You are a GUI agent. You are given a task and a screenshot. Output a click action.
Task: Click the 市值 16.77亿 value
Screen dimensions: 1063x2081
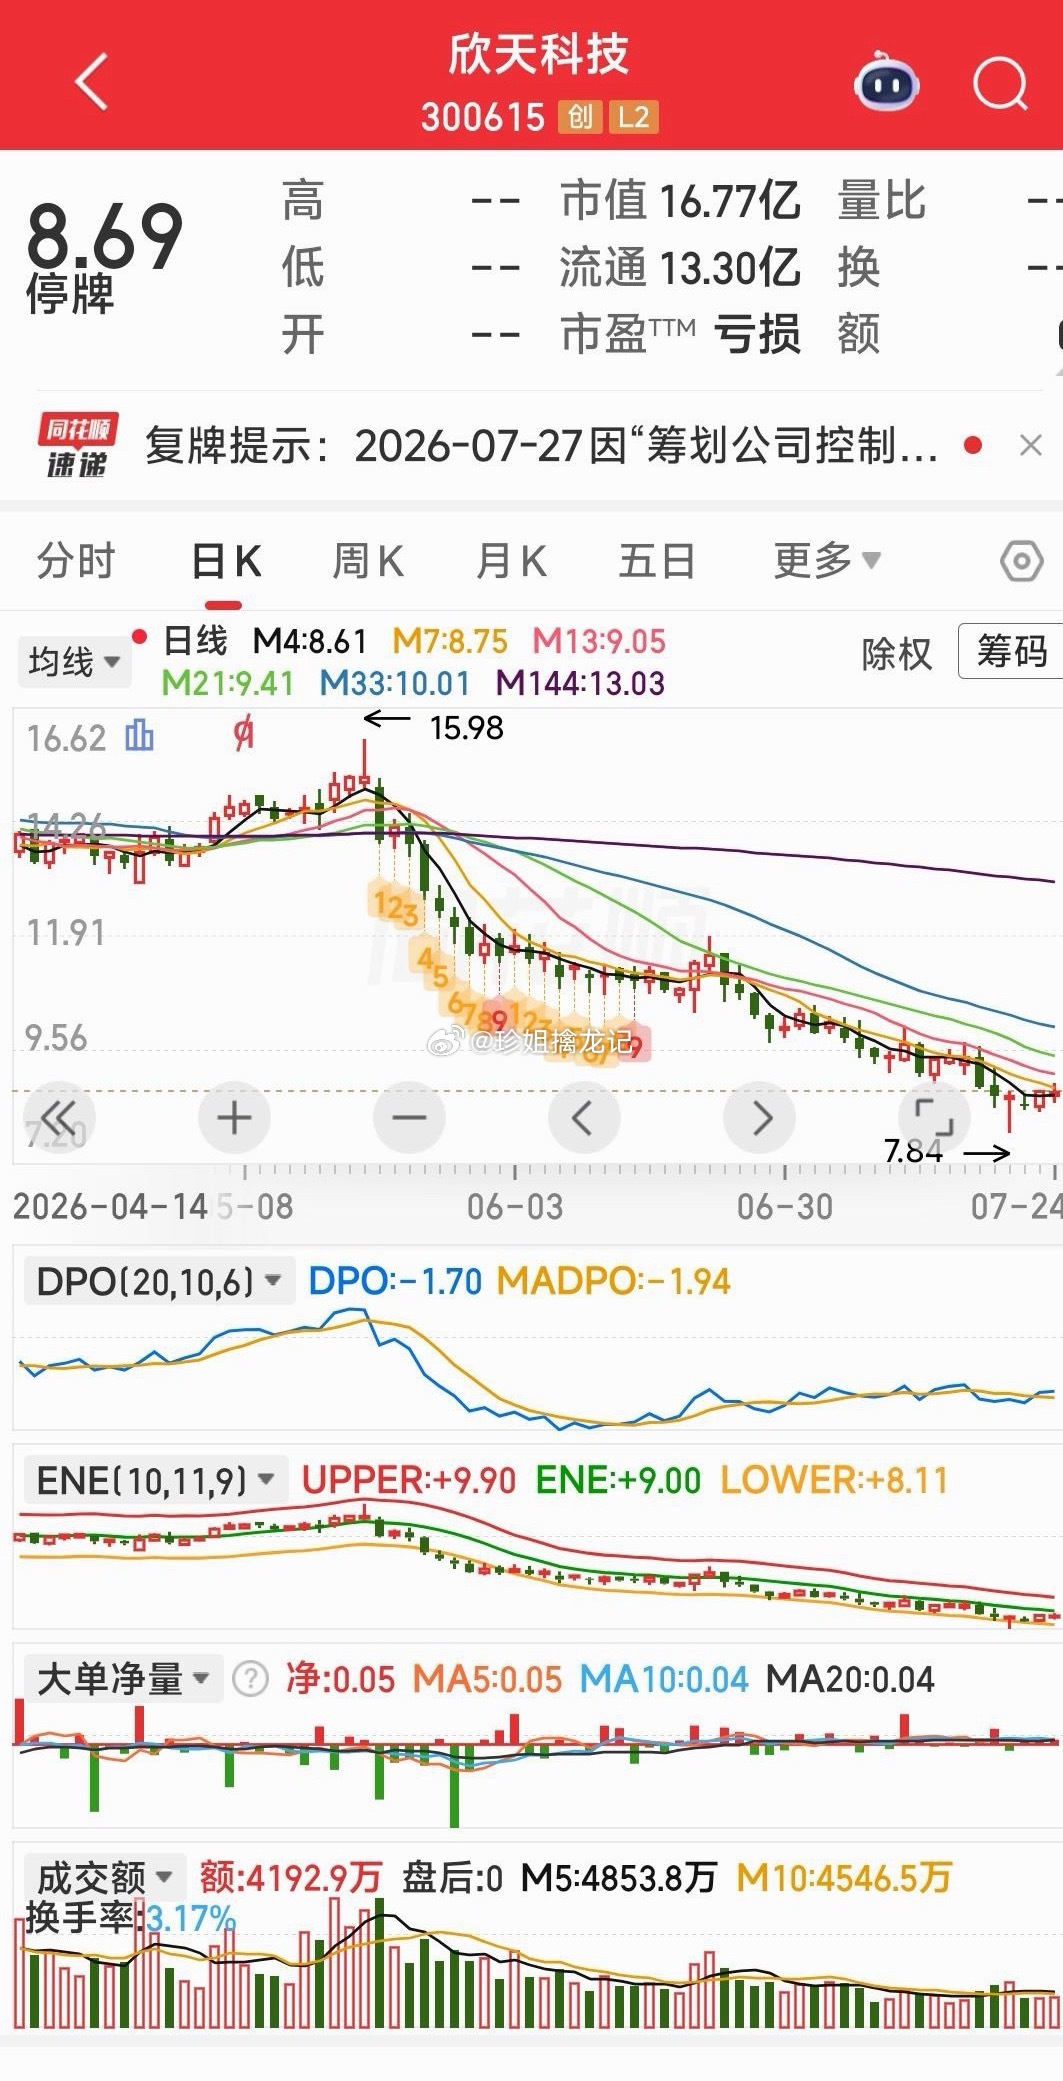pos(680,200)
